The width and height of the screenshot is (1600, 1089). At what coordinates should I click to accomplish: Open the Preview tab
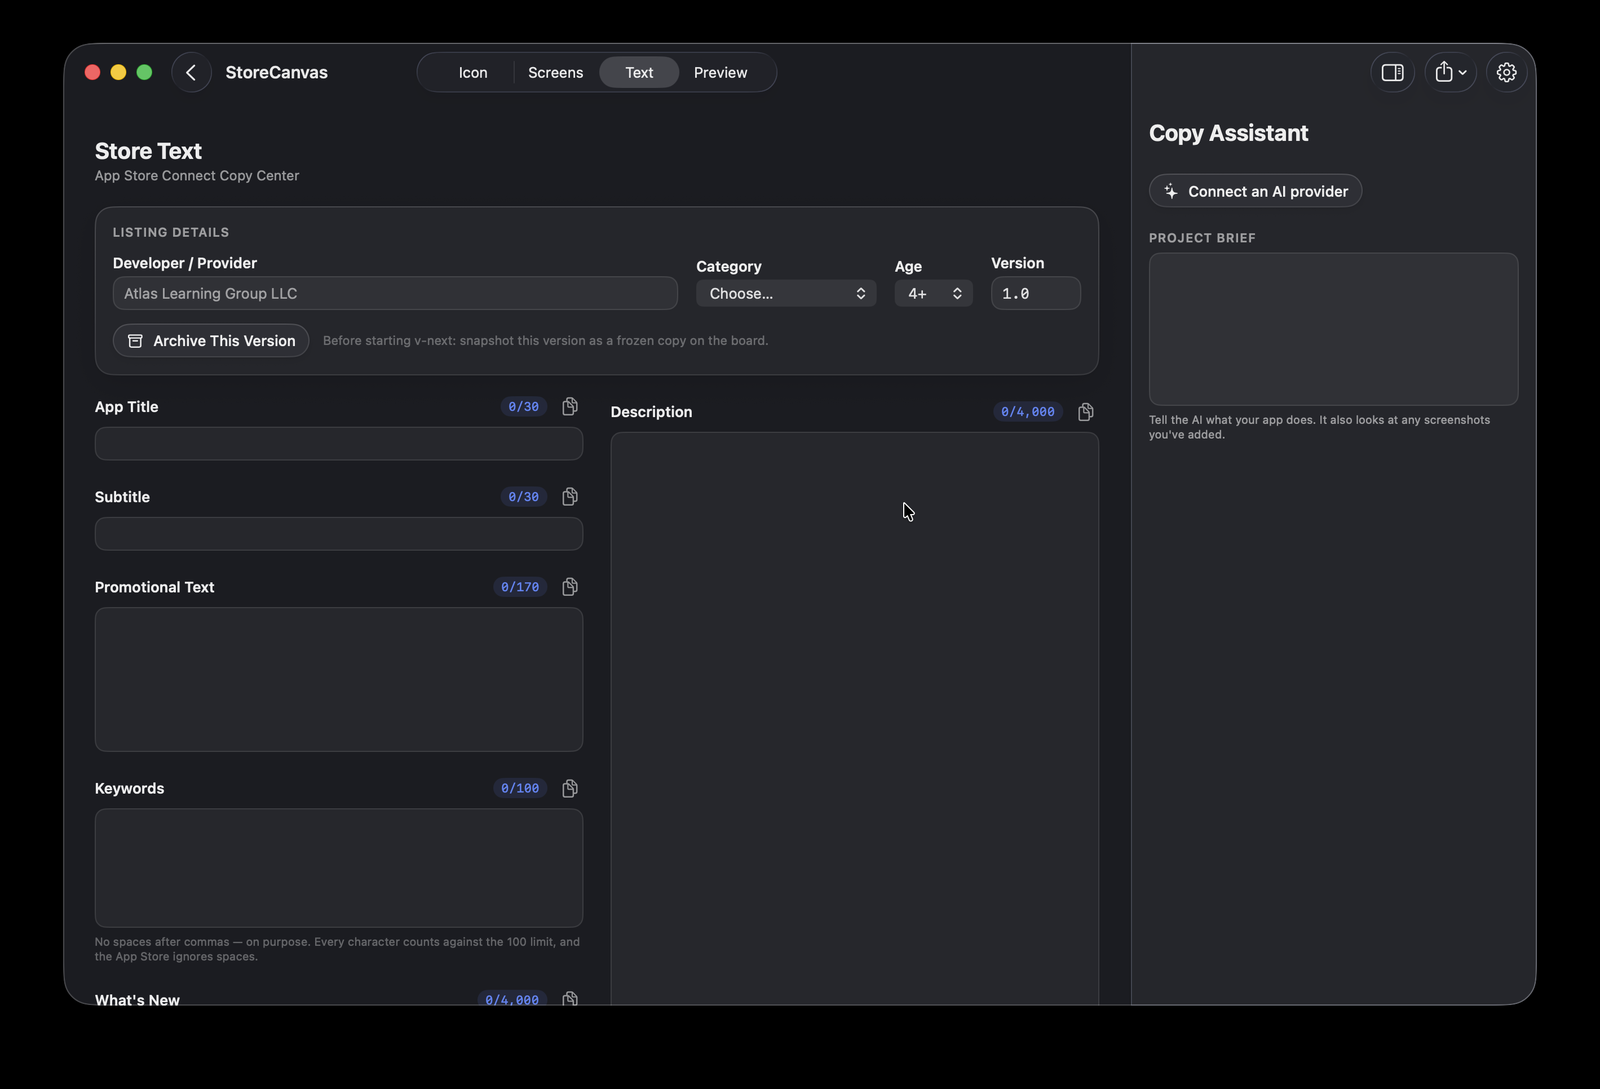tap(720, 72)
